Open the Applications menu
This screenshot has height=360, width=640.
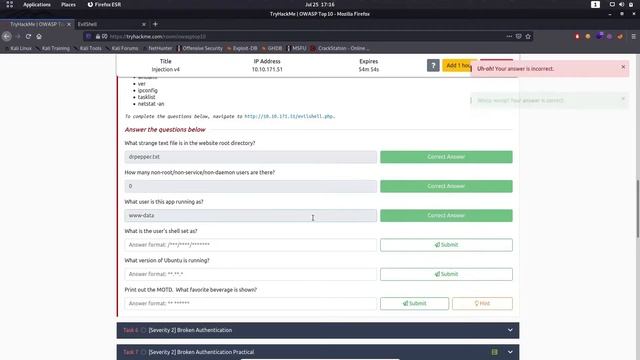point(37,4)
